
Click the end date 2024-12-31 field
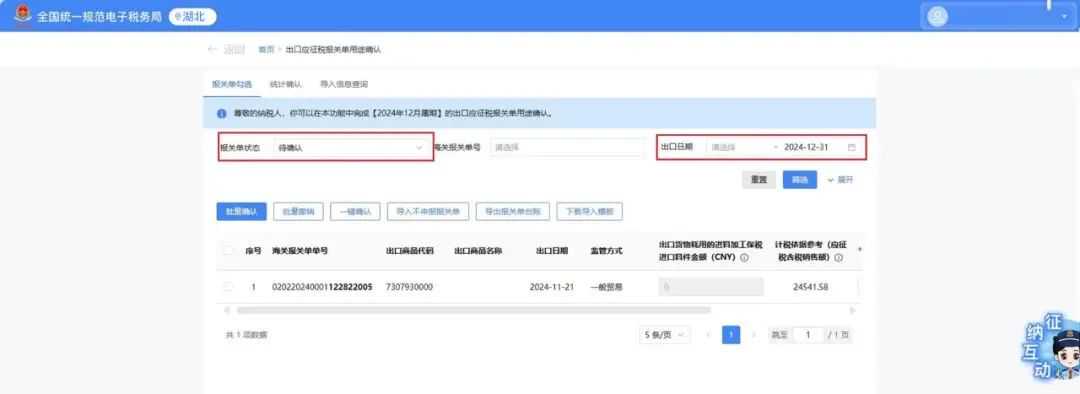tap(806, 147)
